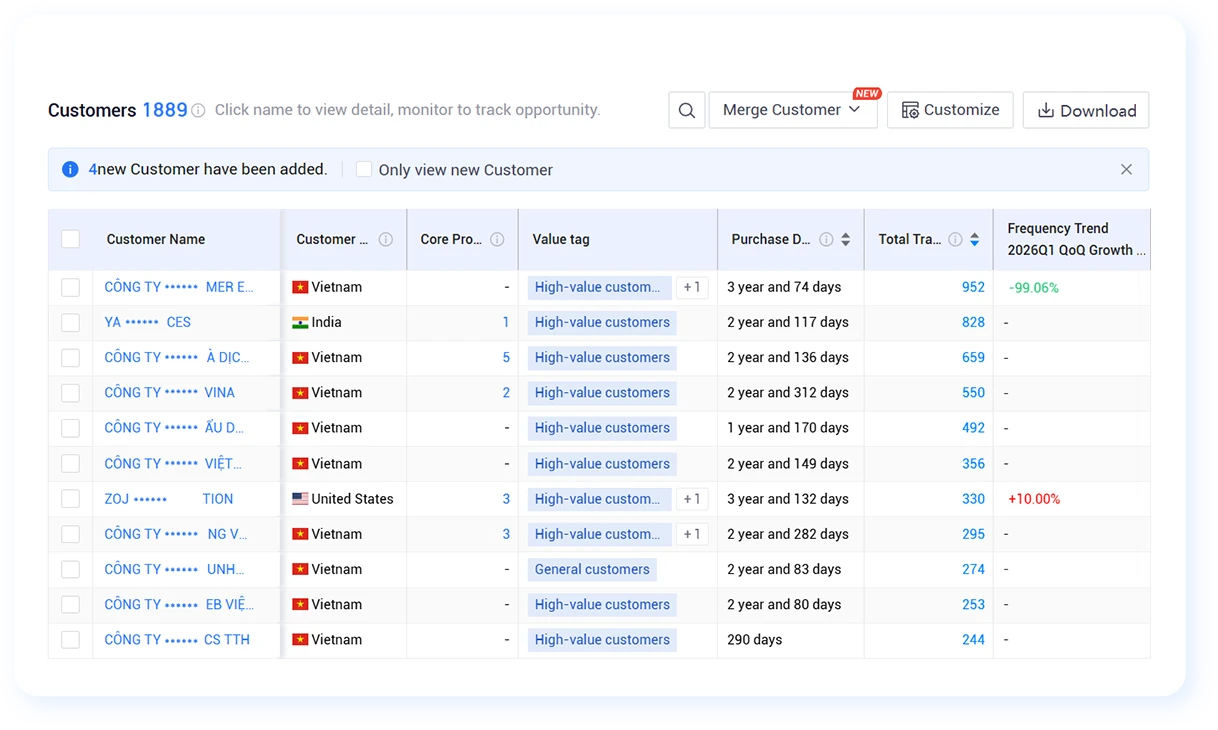Image resolution: width=1218 pixels, height=730 pixels.
Task: Click 3 year and 74 days cell
Action: pyautogui.click(x=784, y=287)
